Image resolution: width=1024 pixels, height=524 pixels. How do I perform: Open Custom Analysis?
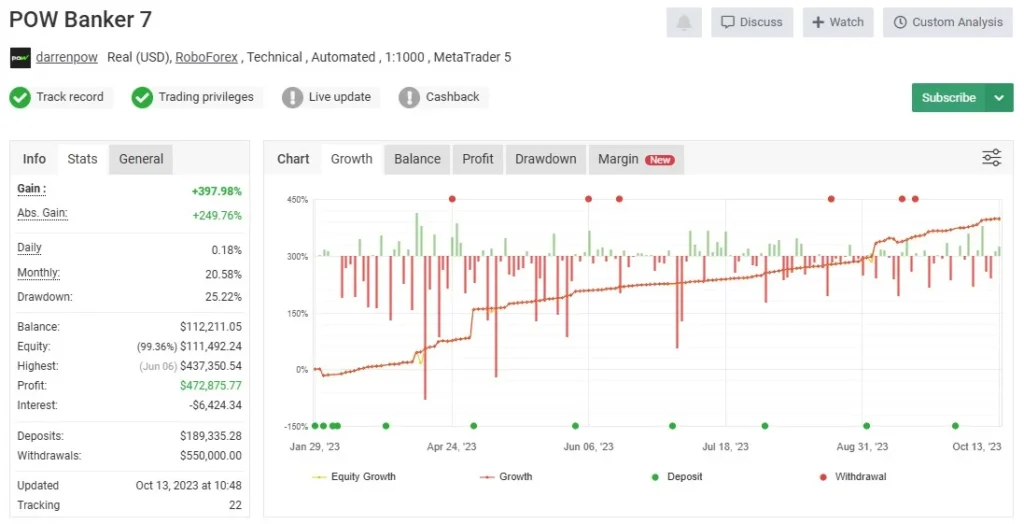948,22
